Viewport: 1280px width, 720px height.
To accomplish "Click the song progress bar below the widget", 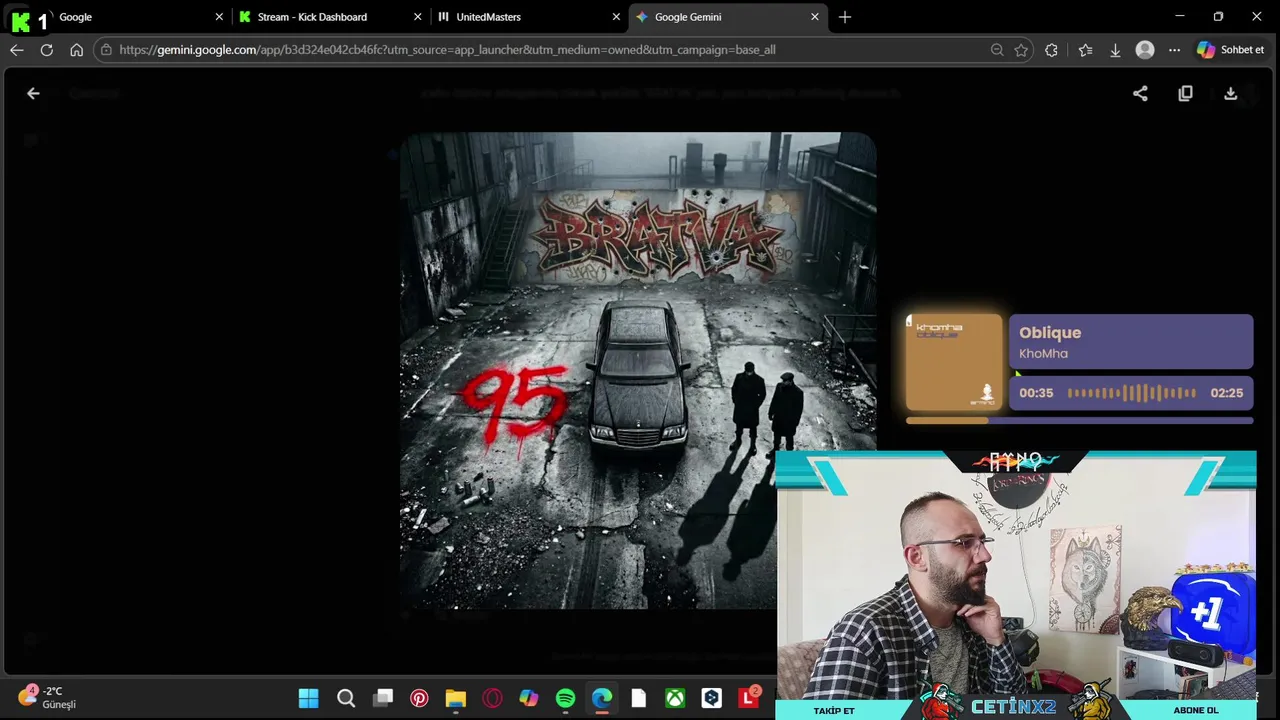I will (x=1079, y=421).
